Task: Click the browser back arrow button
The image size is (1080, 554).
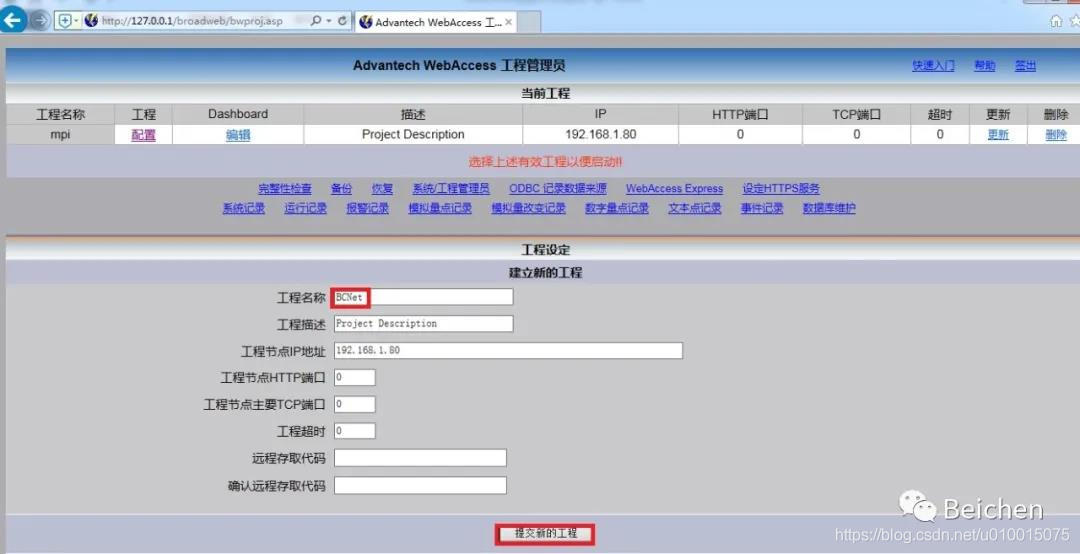Action: [x=13, y=20]
